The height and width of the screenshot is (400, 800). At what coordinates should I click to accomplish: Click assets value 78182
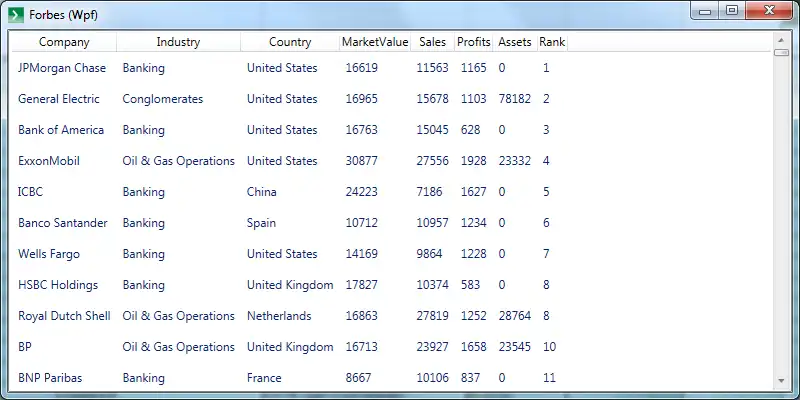click(515, 99)
